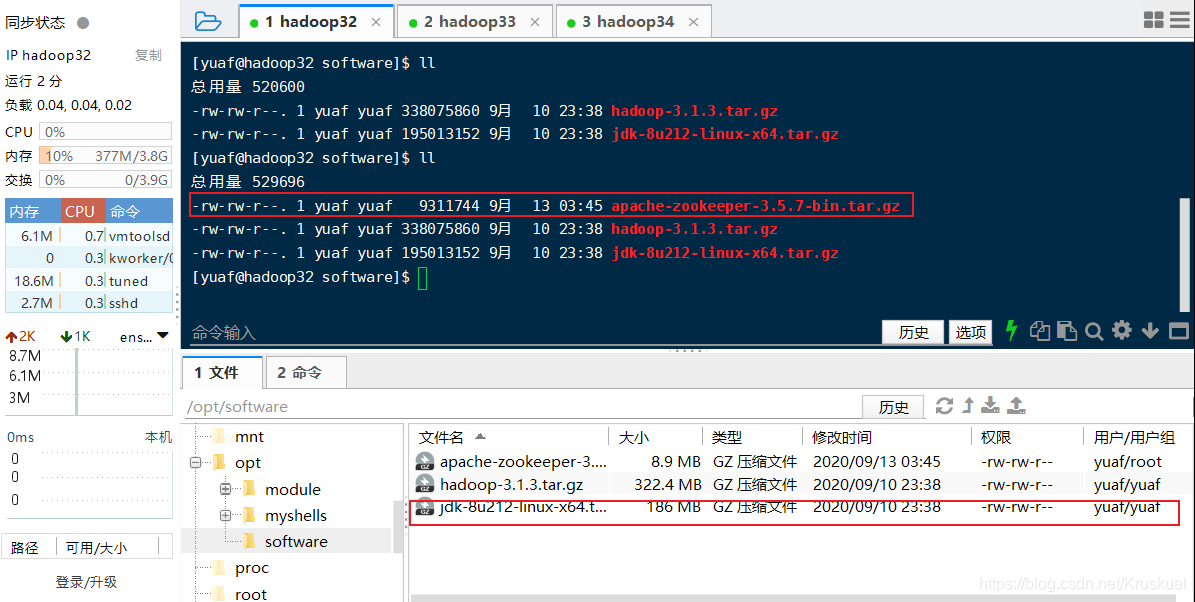Collapse the opt folder in tree
1195x602 pixels.
(196, 463)
